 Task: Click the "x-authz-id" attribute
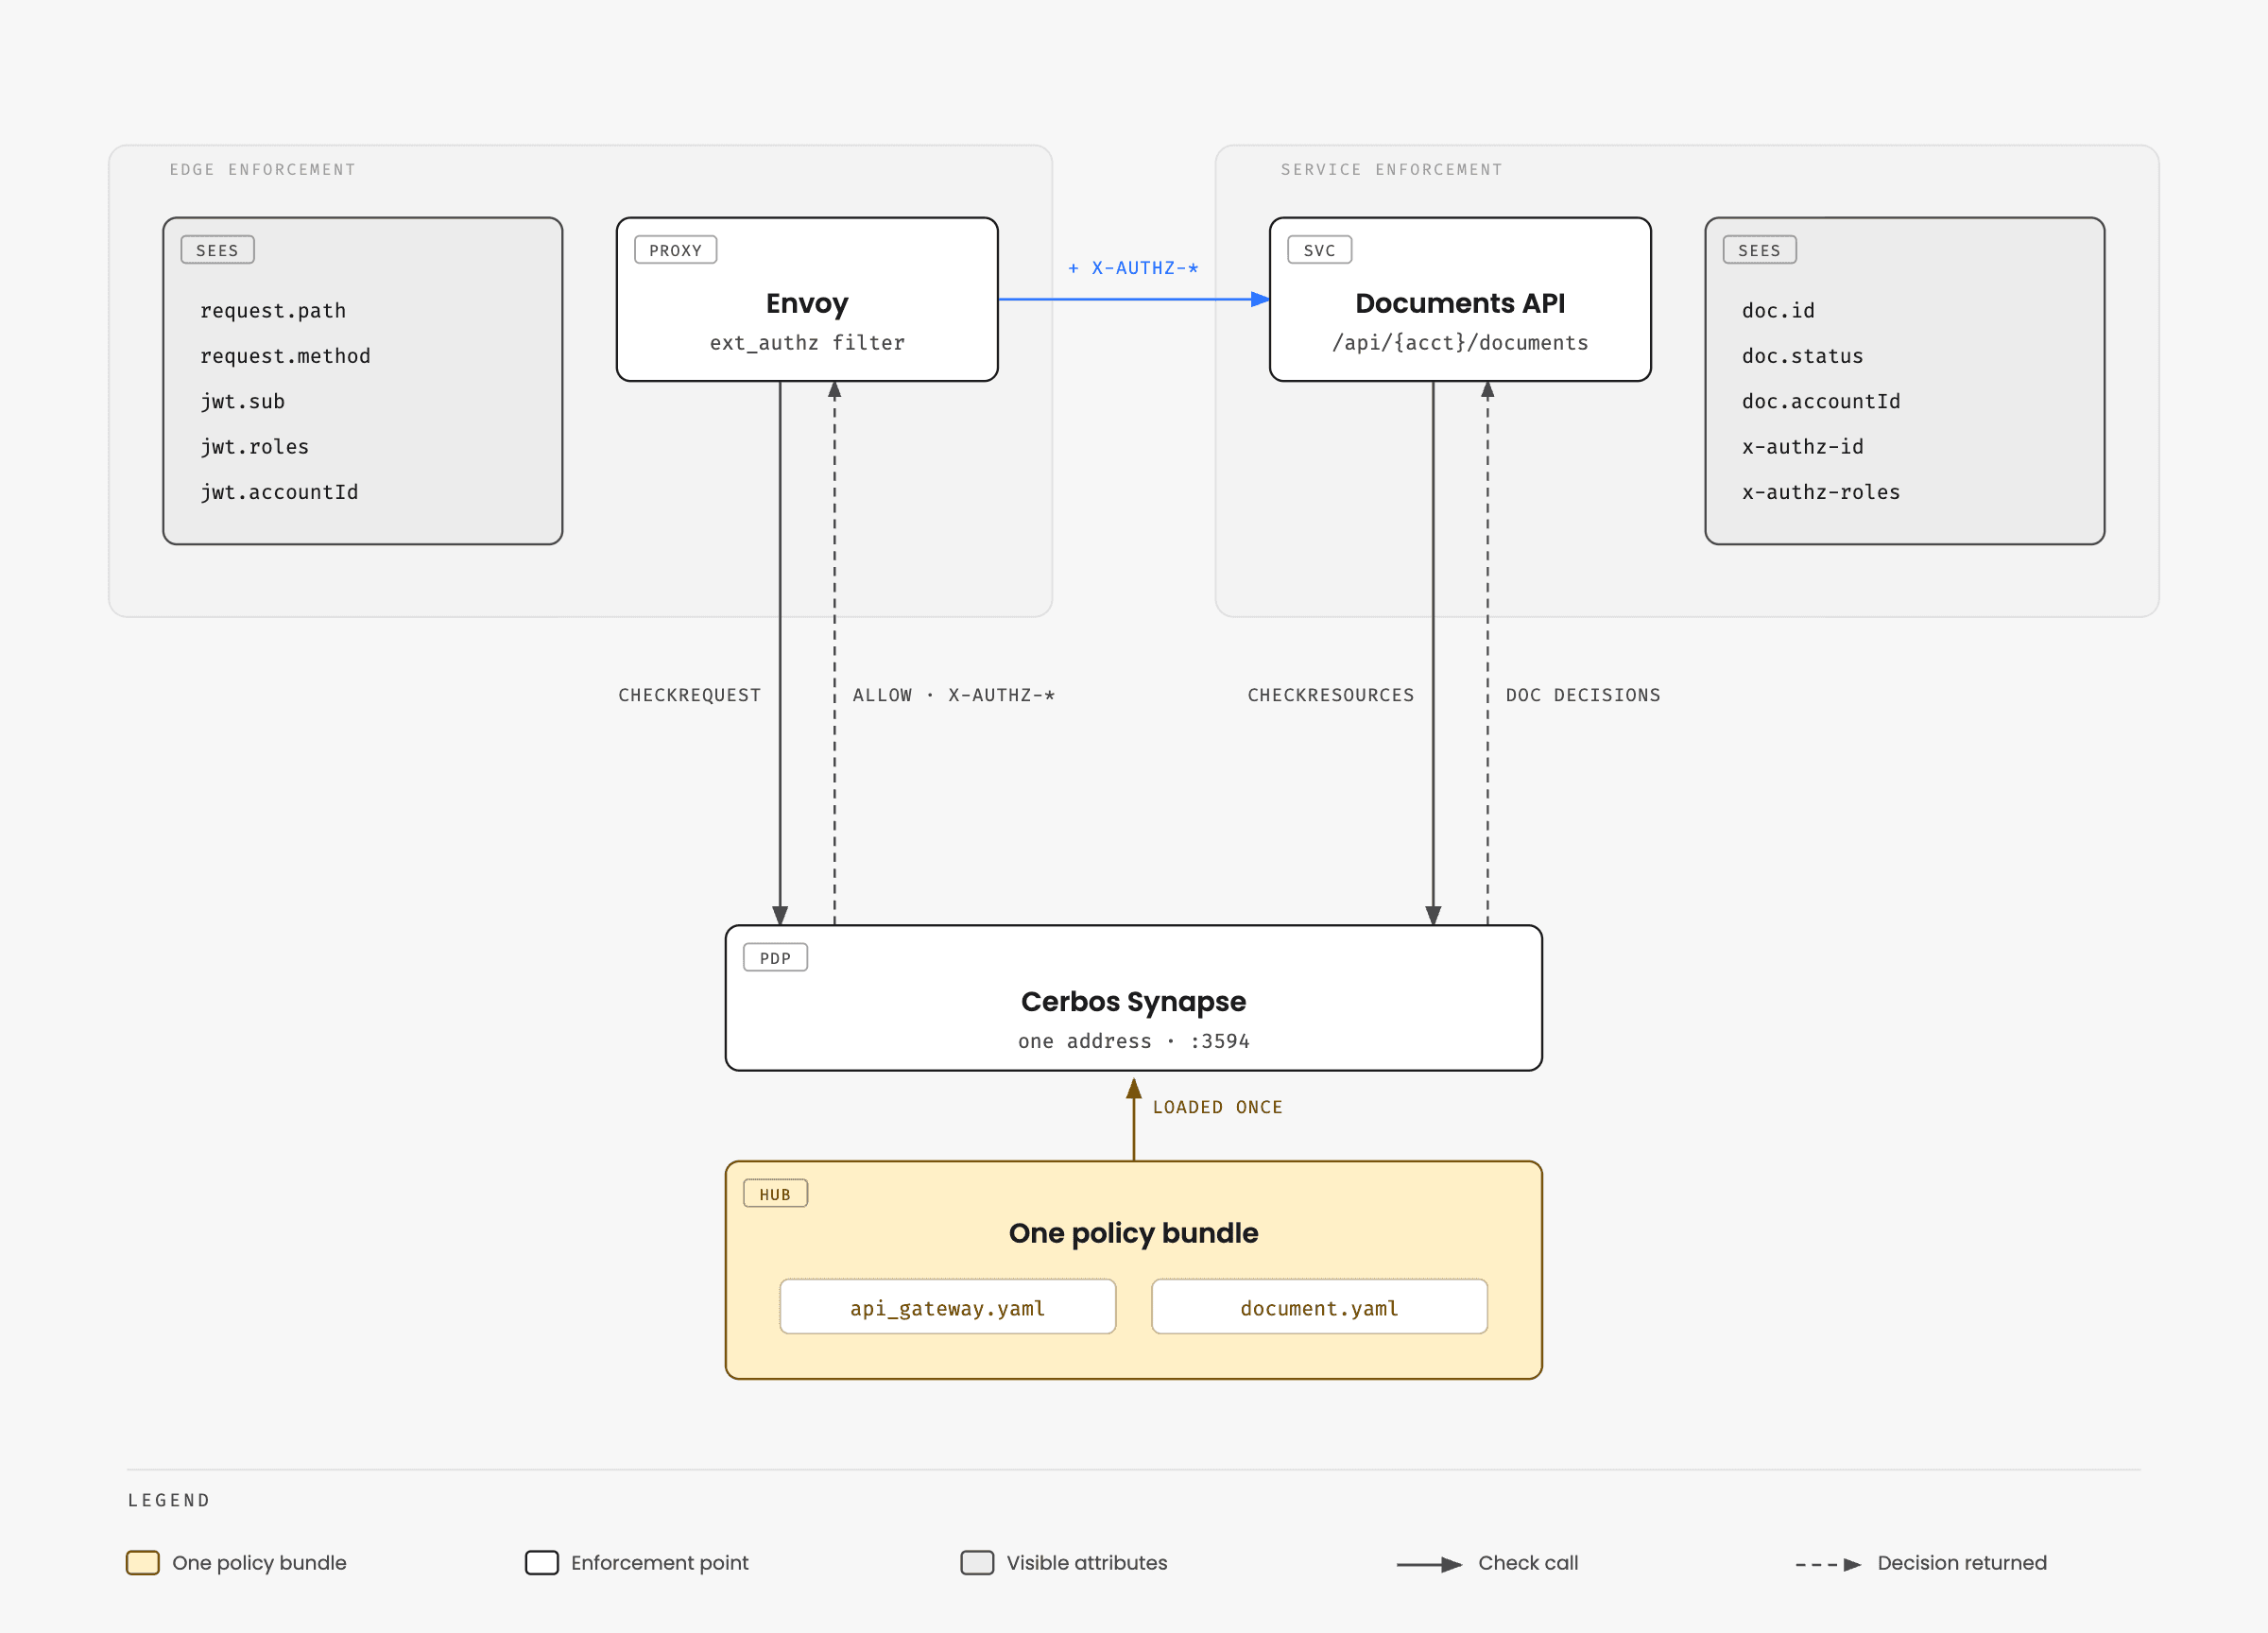click(x=1803, y=447)
